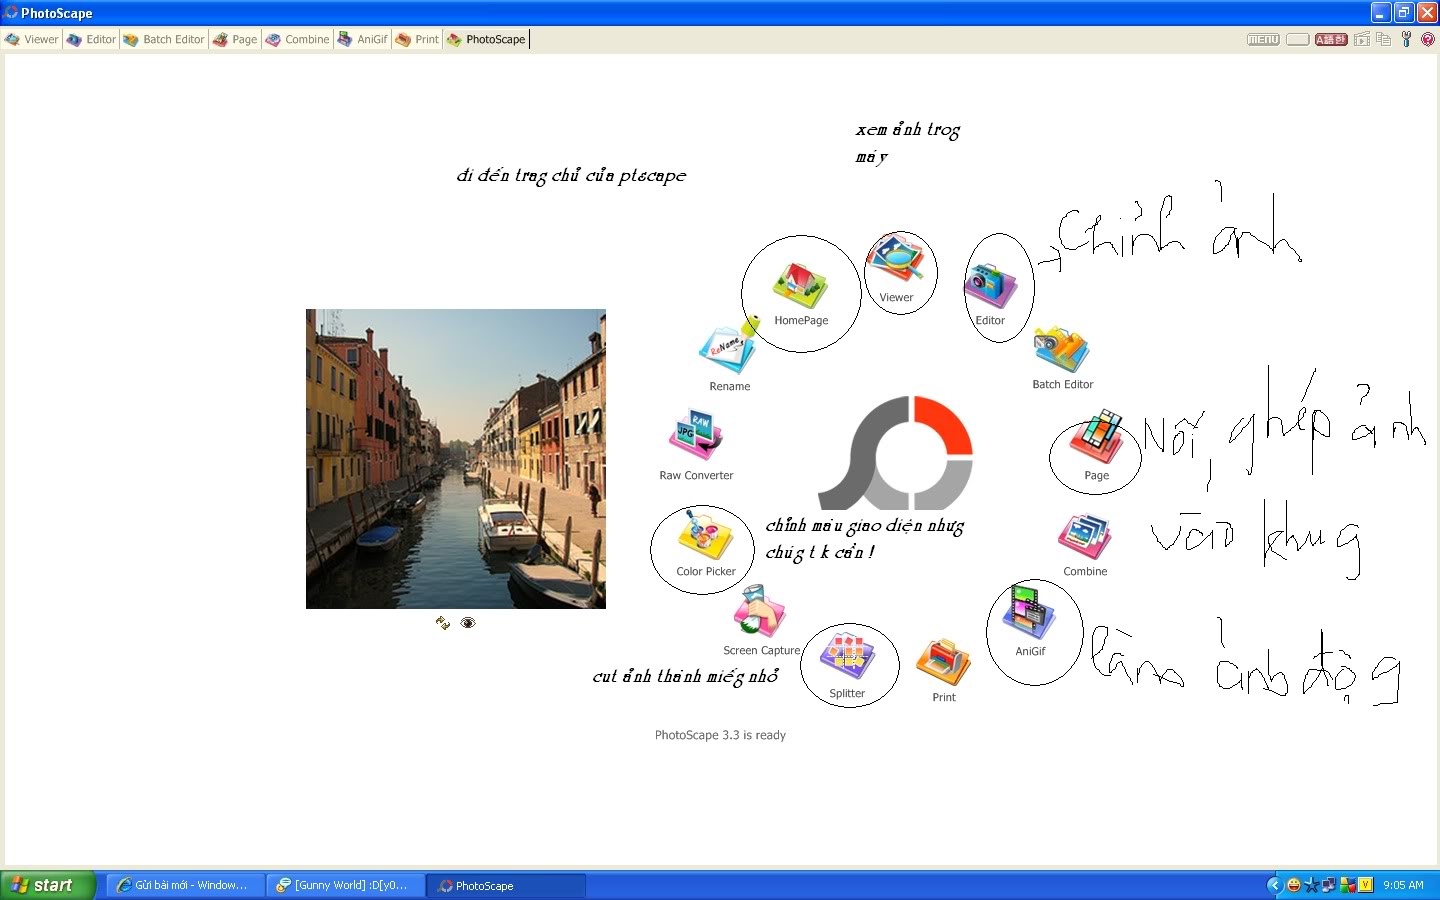Expand hidden system tray icons
Screen dimensions: 1440x900
pyautogui.click(x=1274, y=885)
